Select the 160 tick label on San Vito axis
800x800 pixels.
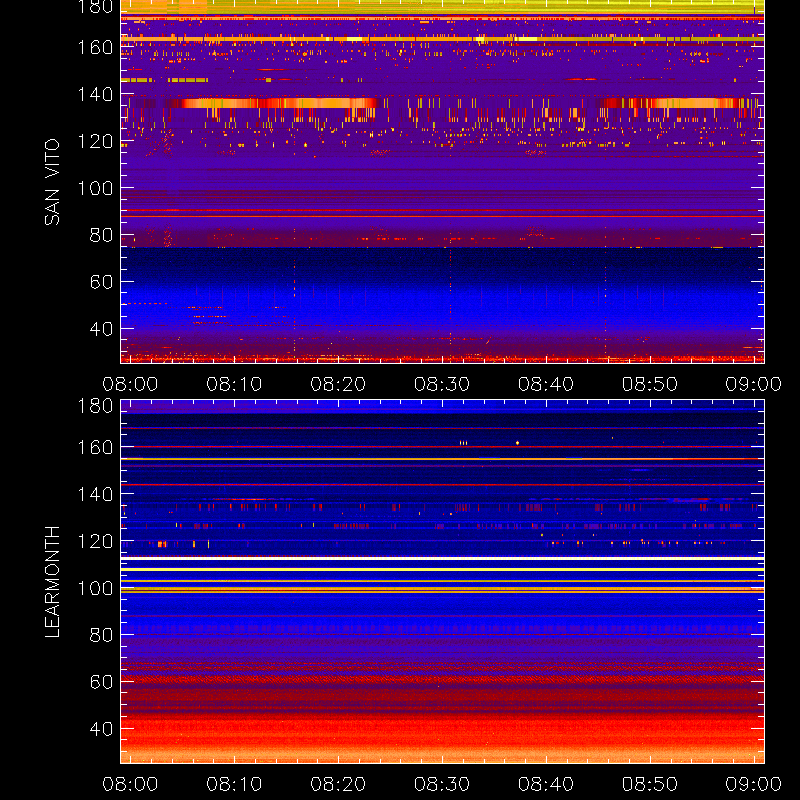(95, 47)
